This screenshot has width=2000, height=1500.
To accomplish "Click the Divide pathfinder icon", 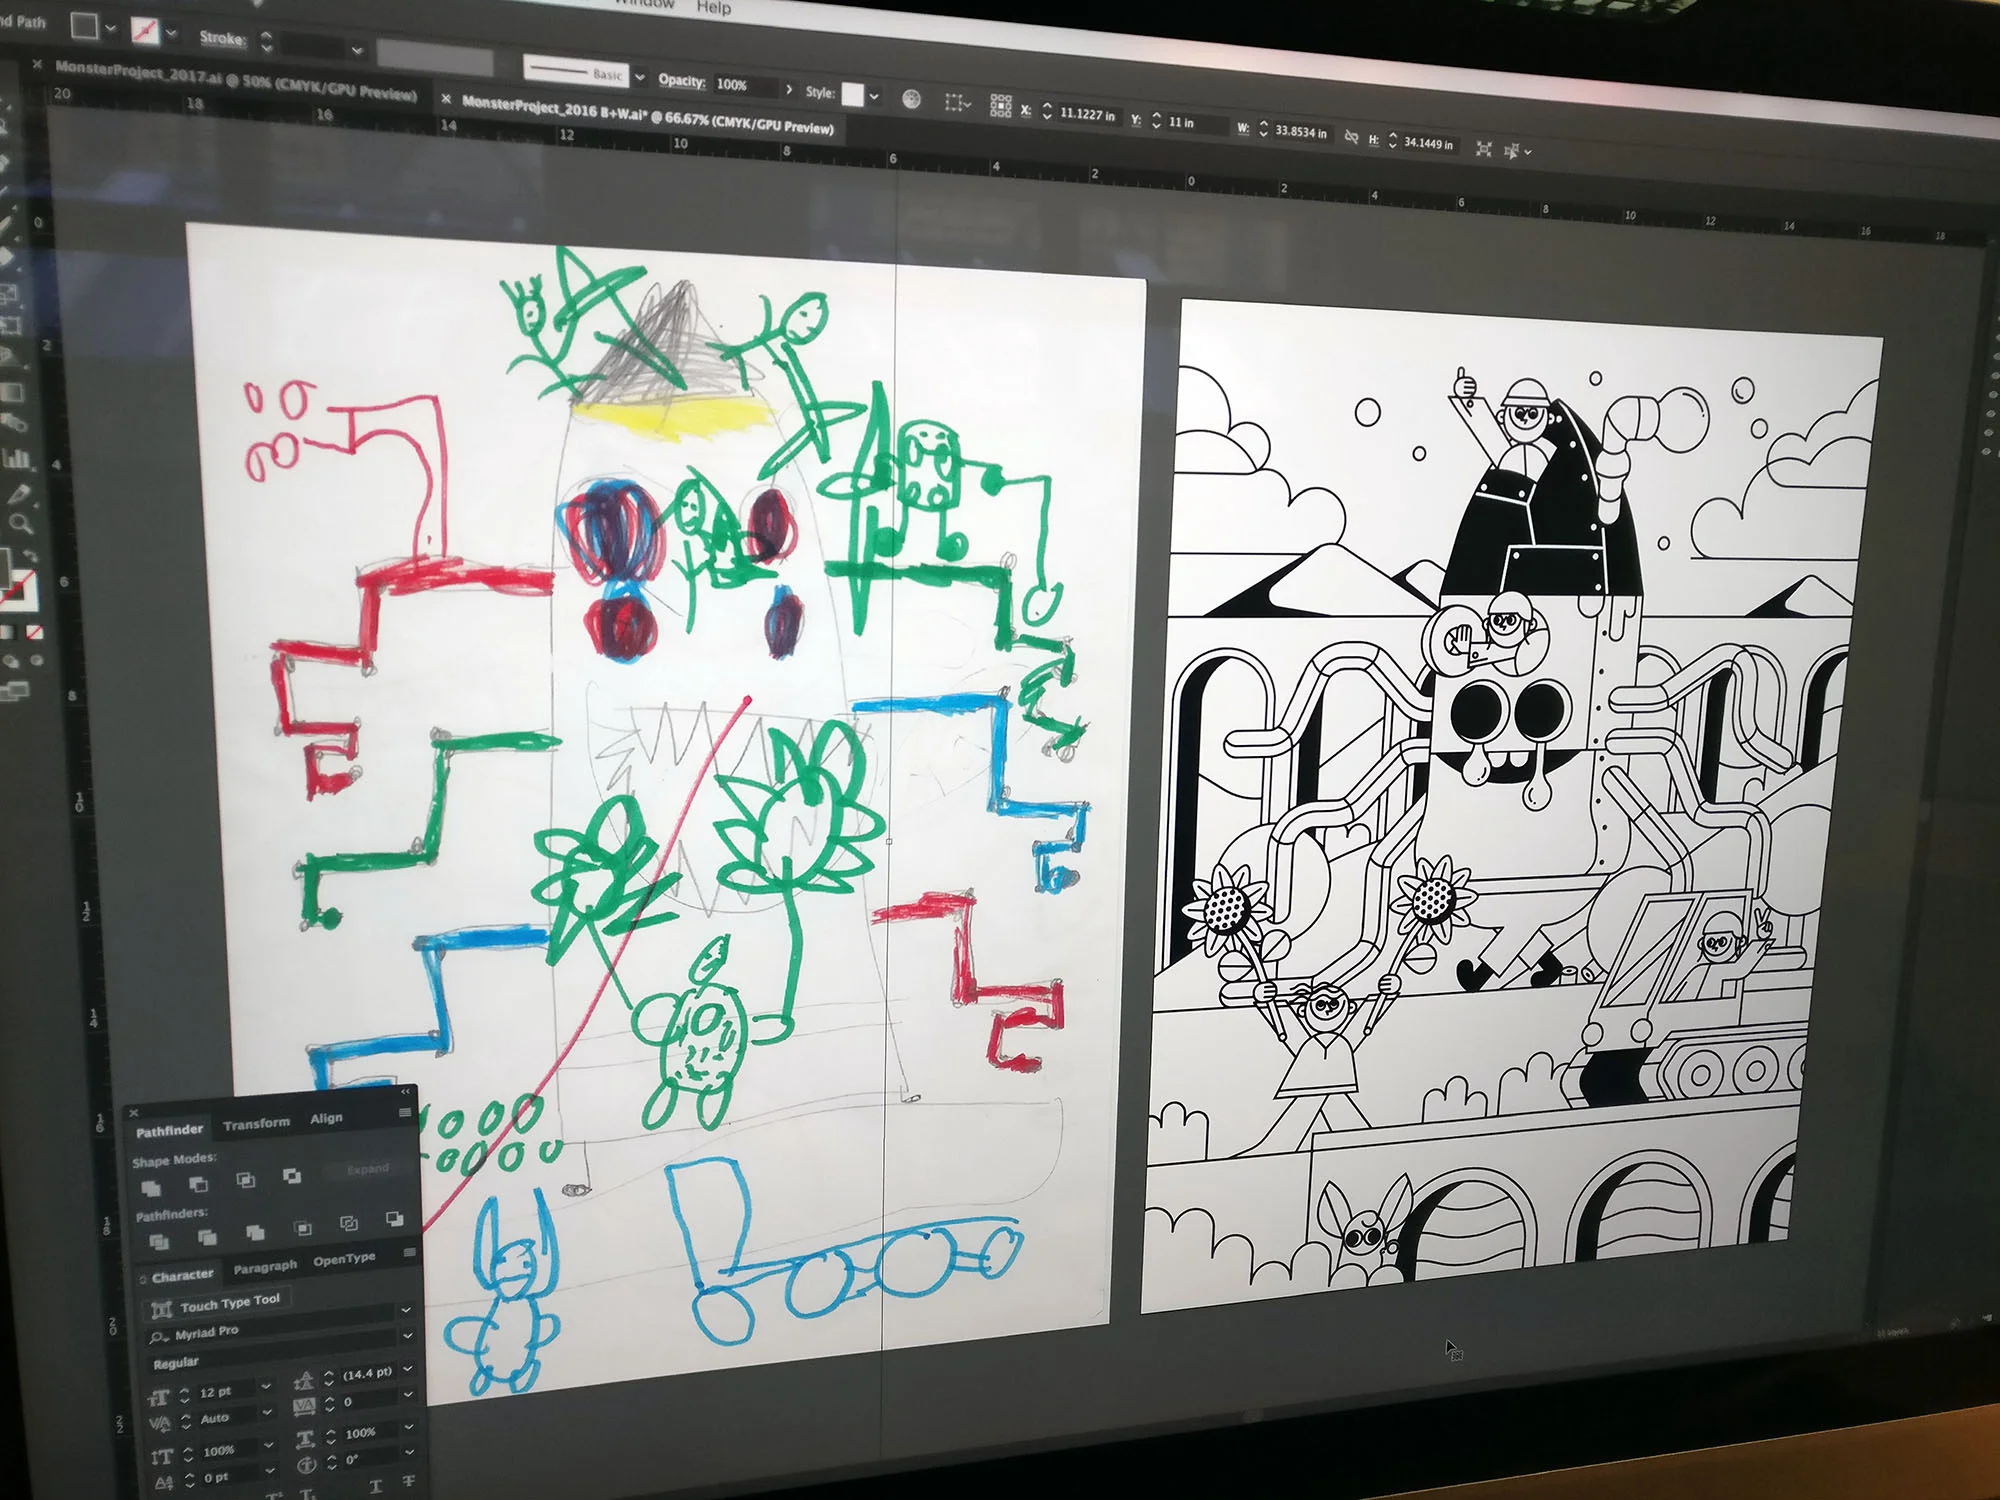I will click(158, 1242).
